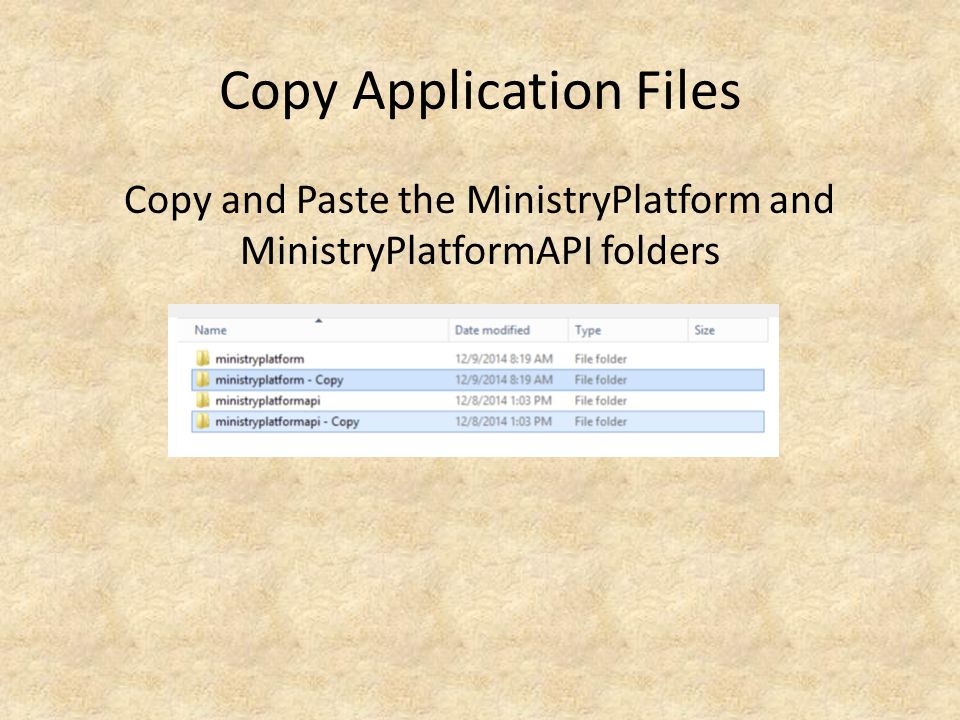This screenshot has width=960, height=720.
Task: Click the ministryplatform - Copy folder icon
Action: pos(203,380)
